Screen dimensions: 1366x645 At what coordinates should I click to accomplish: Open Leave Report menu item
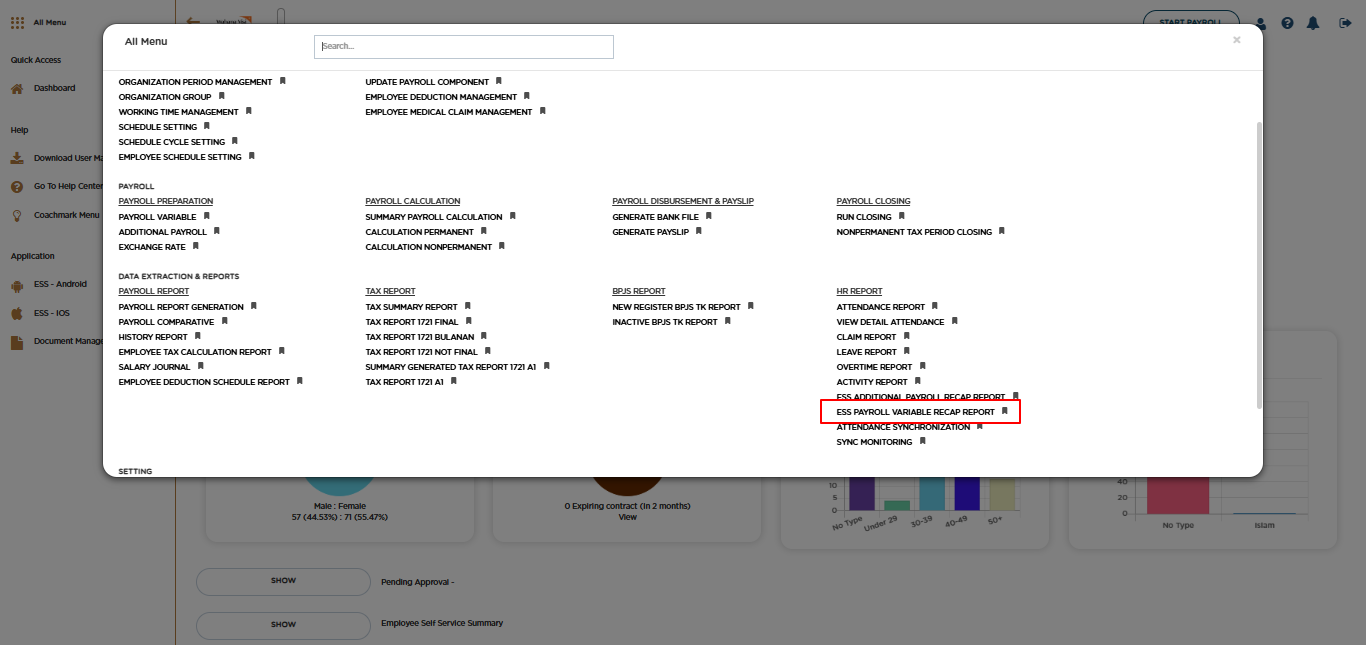point(867,352)
